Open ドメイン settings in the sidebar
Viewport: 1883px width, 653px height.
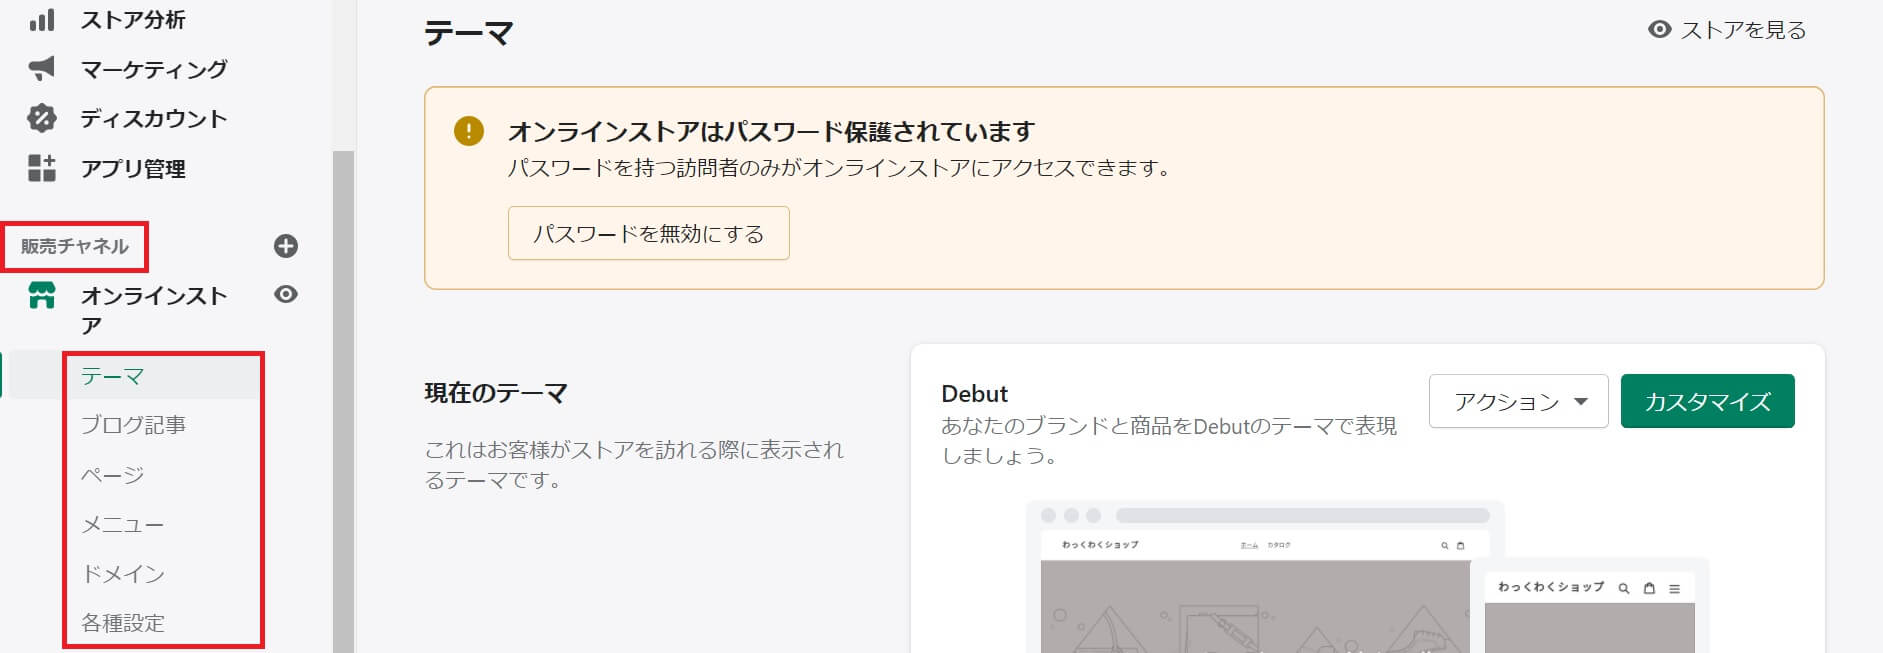122,574
